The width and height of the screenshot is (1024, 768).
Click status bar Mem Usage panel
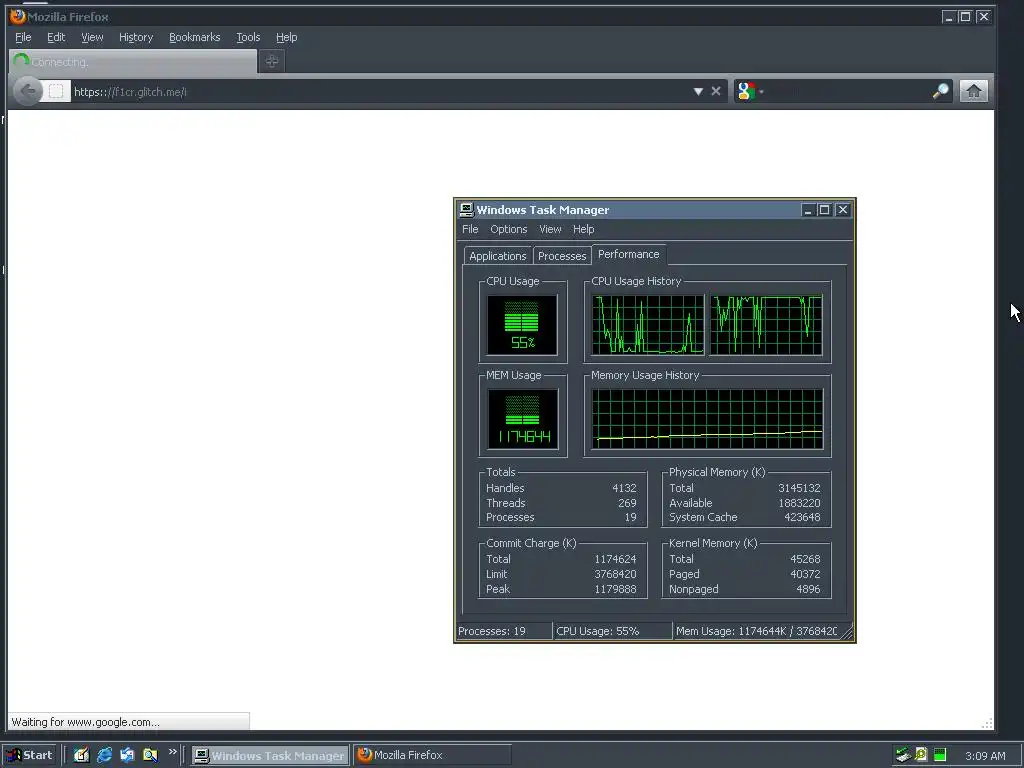pyautogui.click(x=756, y=631)
